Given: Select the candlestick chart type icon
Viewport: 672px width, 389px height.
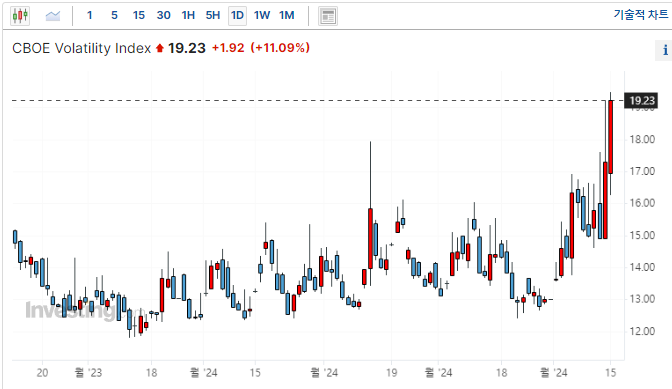Looking at the screenshot, I should (x=20, y=16).
